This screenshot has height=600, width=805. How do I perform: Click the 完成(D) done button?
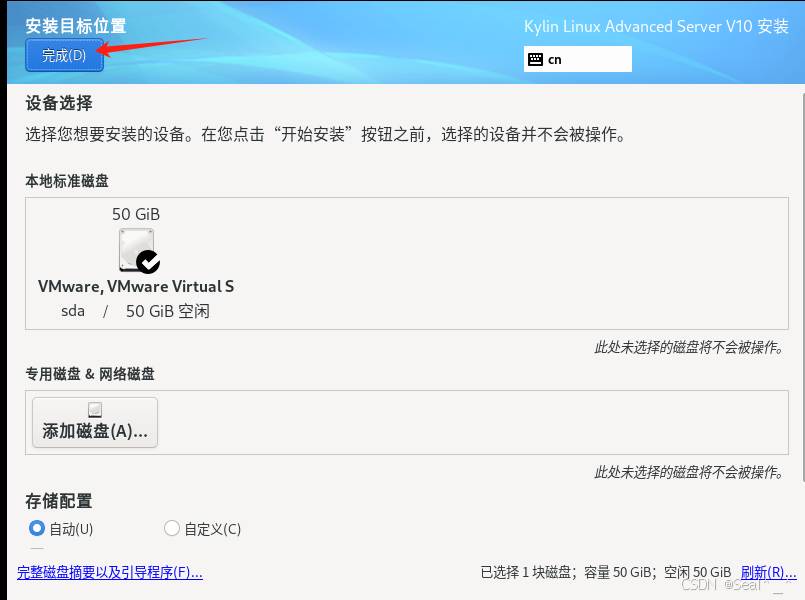(x=64, y=56)
